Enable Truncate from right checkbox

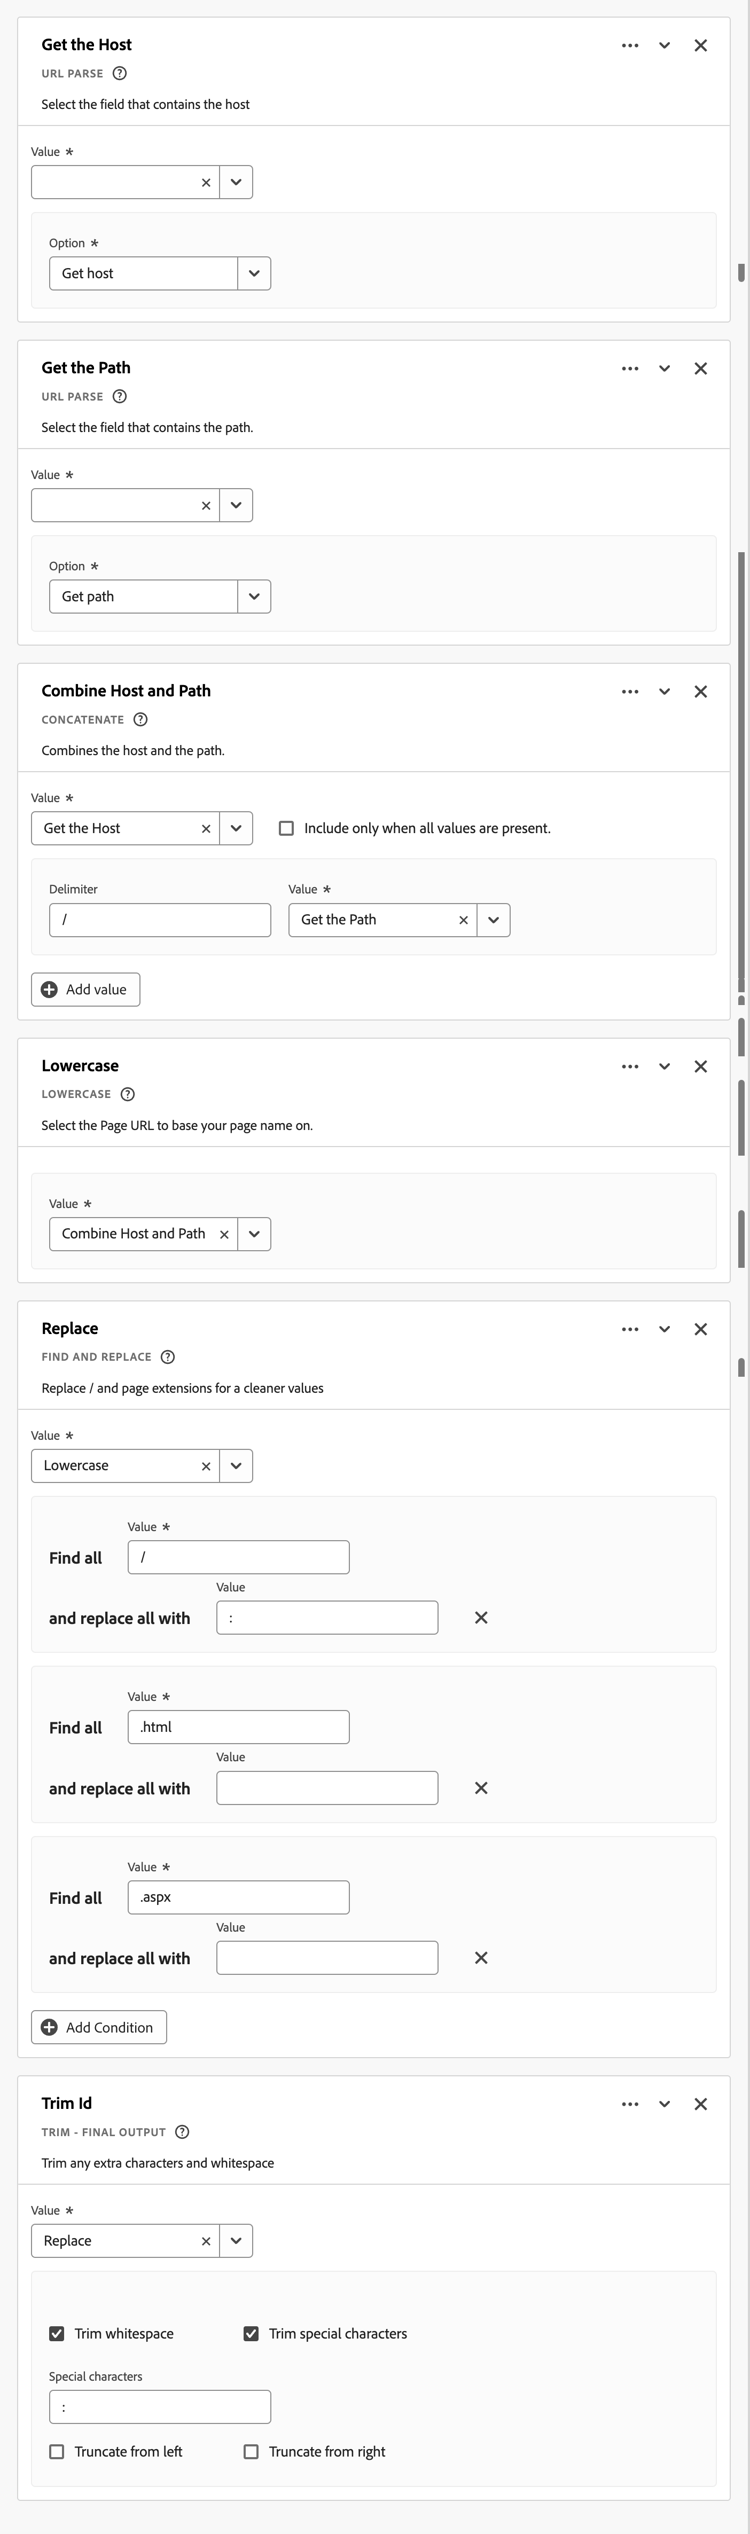click(251, 2452)
